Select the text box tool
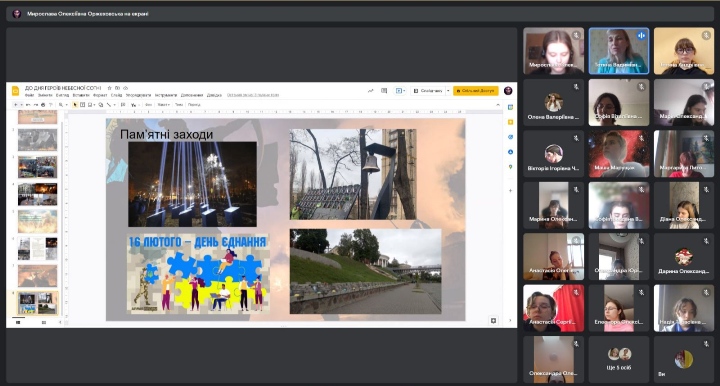720x386 pixels. click(x=83, y=105)
